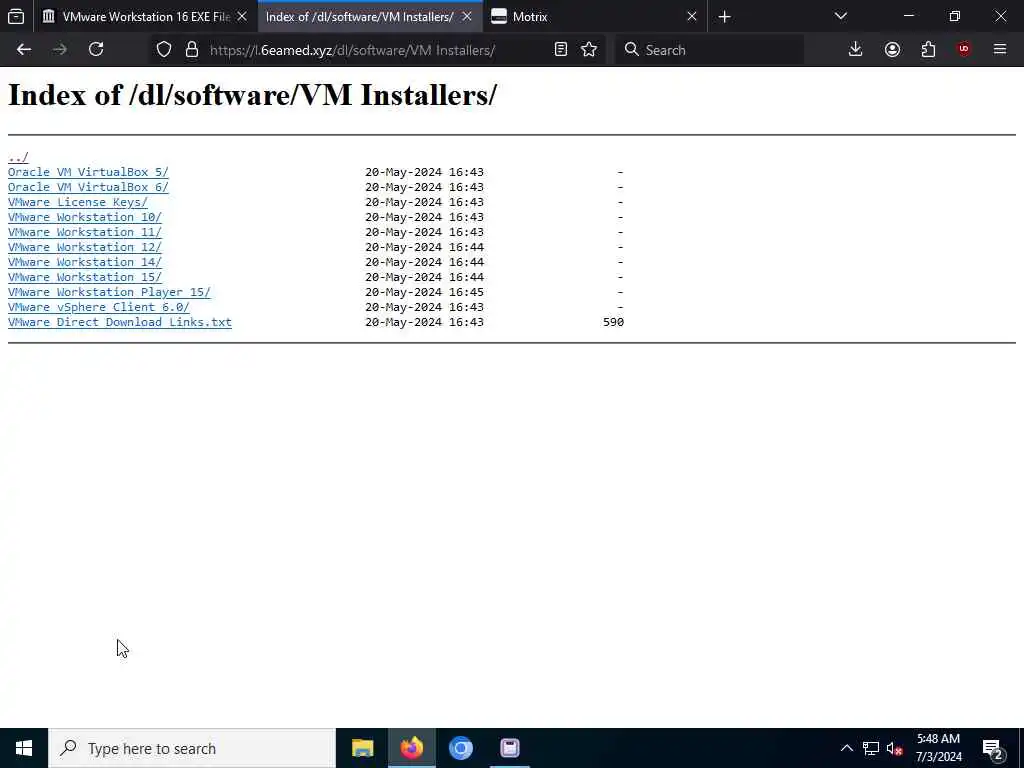Go to parent directory ../ link
The height and width of the screenshot is (768, 1024).
(18, 157)
